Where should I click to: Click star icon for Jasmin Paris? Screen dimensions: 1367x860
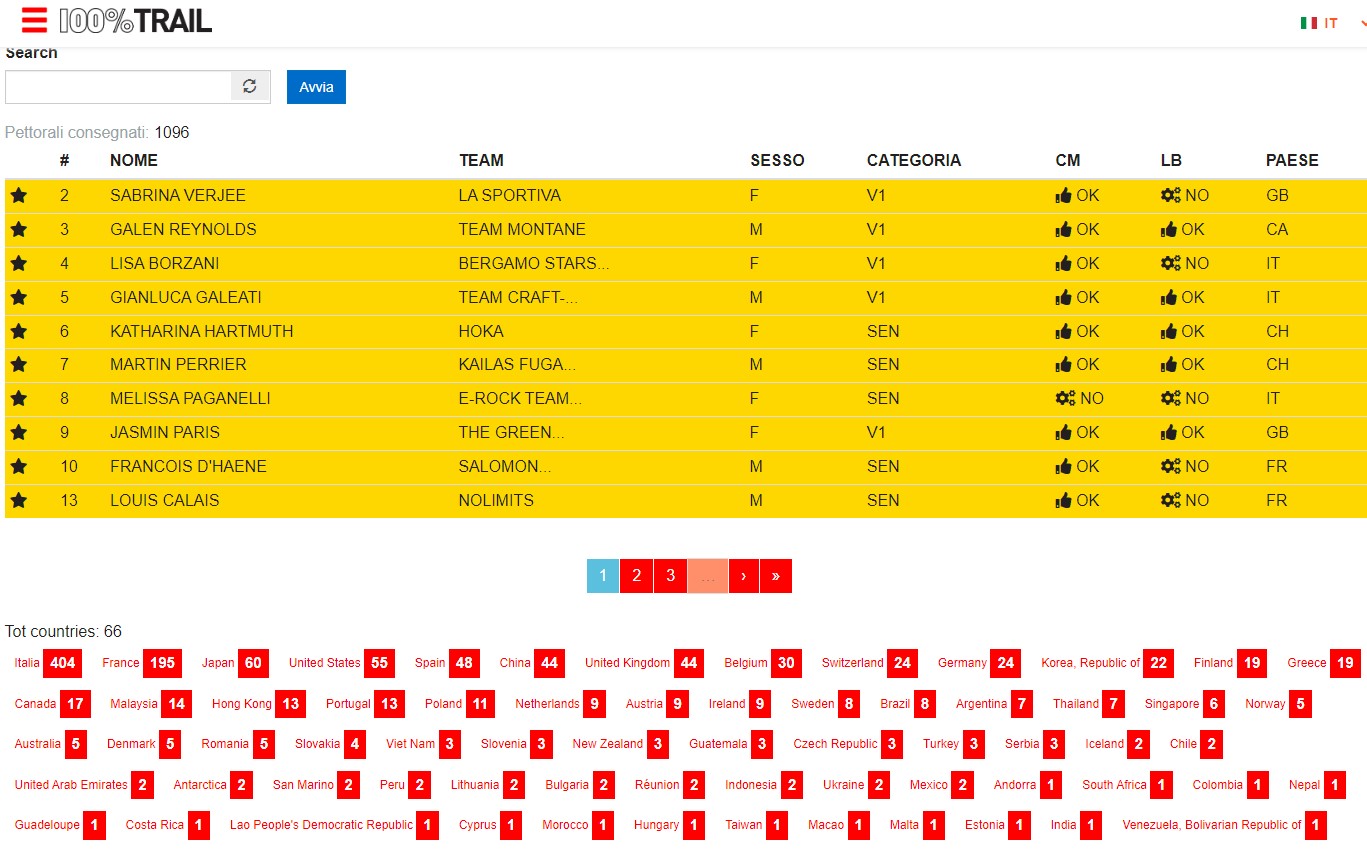18,432
